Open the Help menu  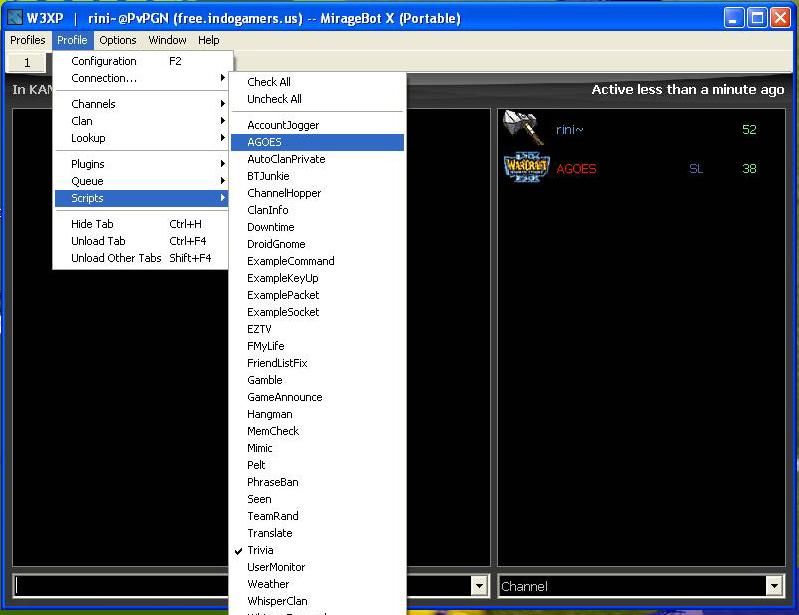(x=208, y=40)
